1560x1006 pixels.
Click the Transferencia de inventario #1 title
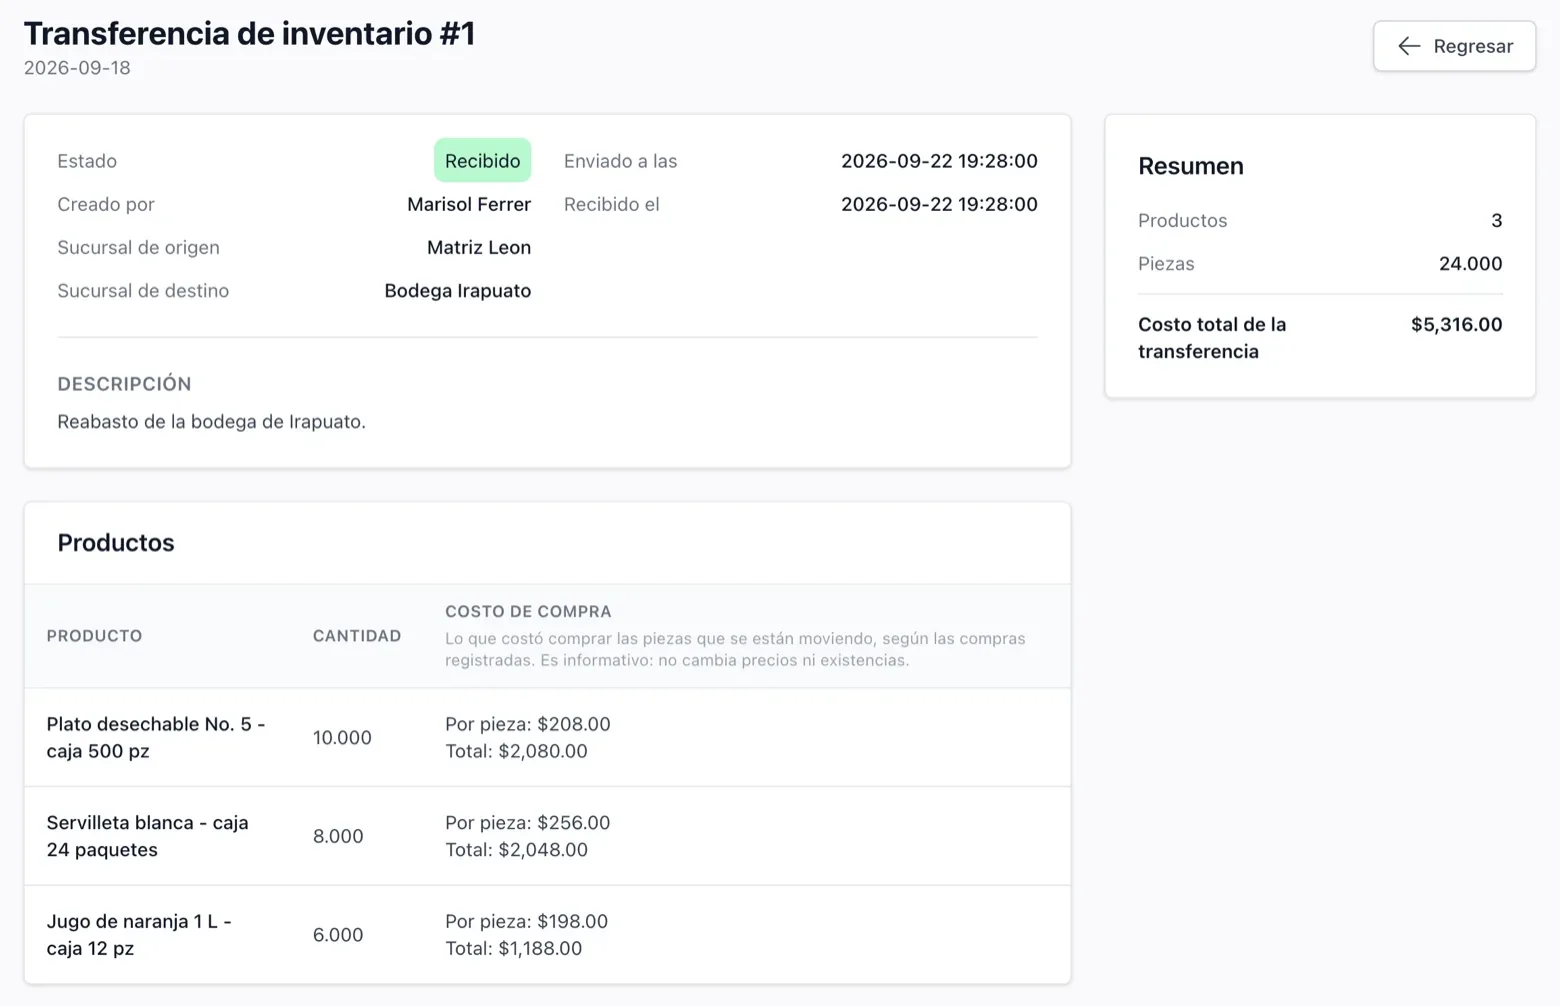click(x=249, y=33)
